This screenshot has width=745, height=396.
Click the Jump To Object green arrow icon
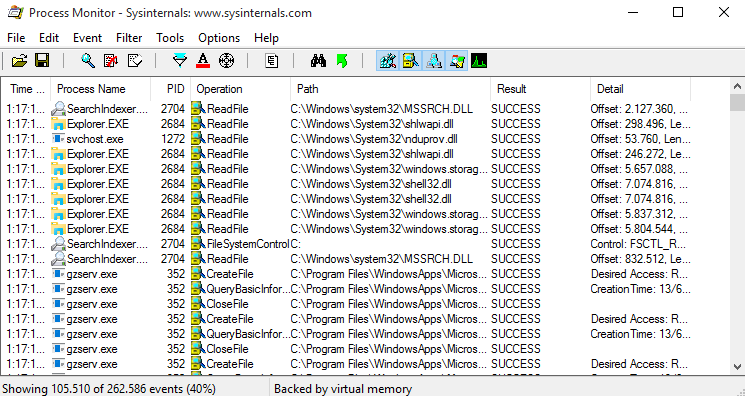[x=342, y=61]
